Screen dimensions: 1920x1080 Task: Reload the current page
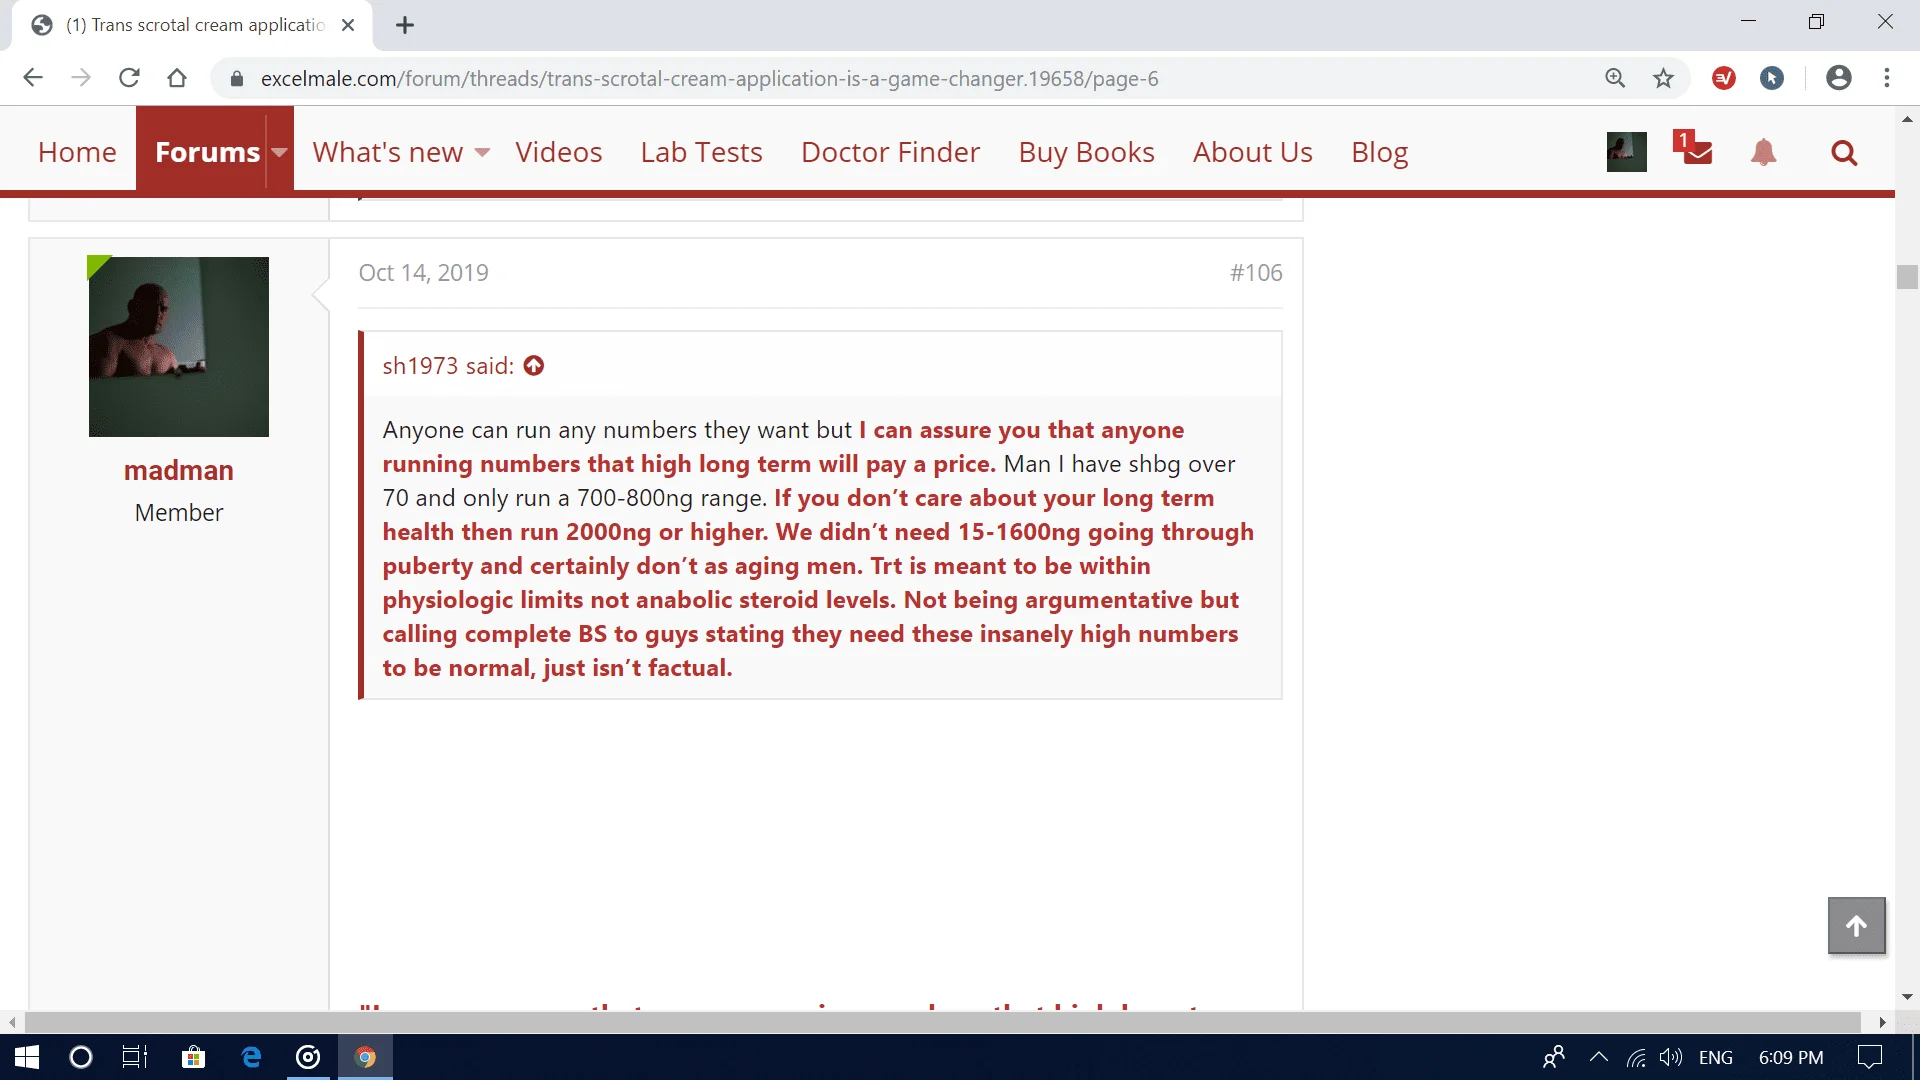coord(129,78)
